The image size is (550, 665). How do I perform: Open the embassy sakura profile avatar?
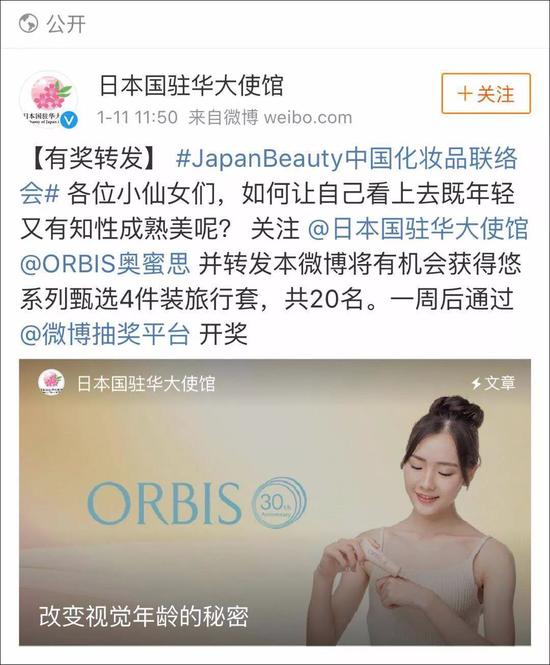click(x=51, y=100)
